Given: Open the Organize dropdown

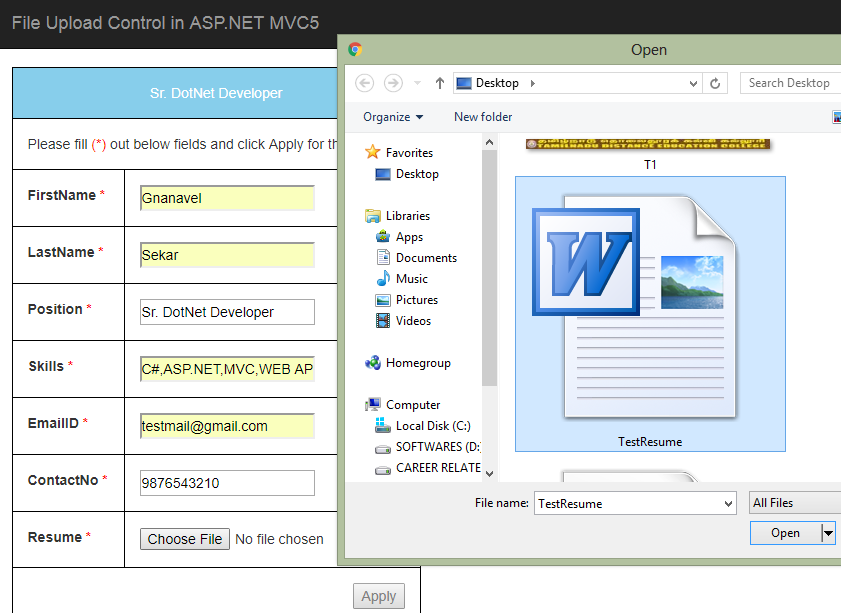Looking at the screenshot, I should pyautogui.click(x=392, y=117).
